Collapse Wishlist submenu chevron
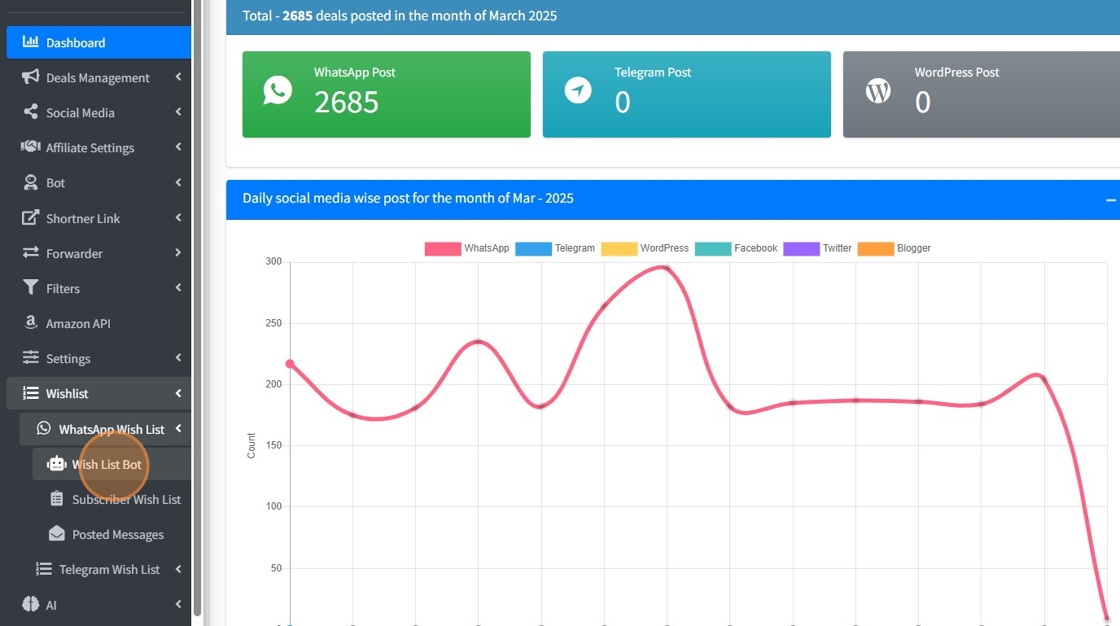 (178, 393)
